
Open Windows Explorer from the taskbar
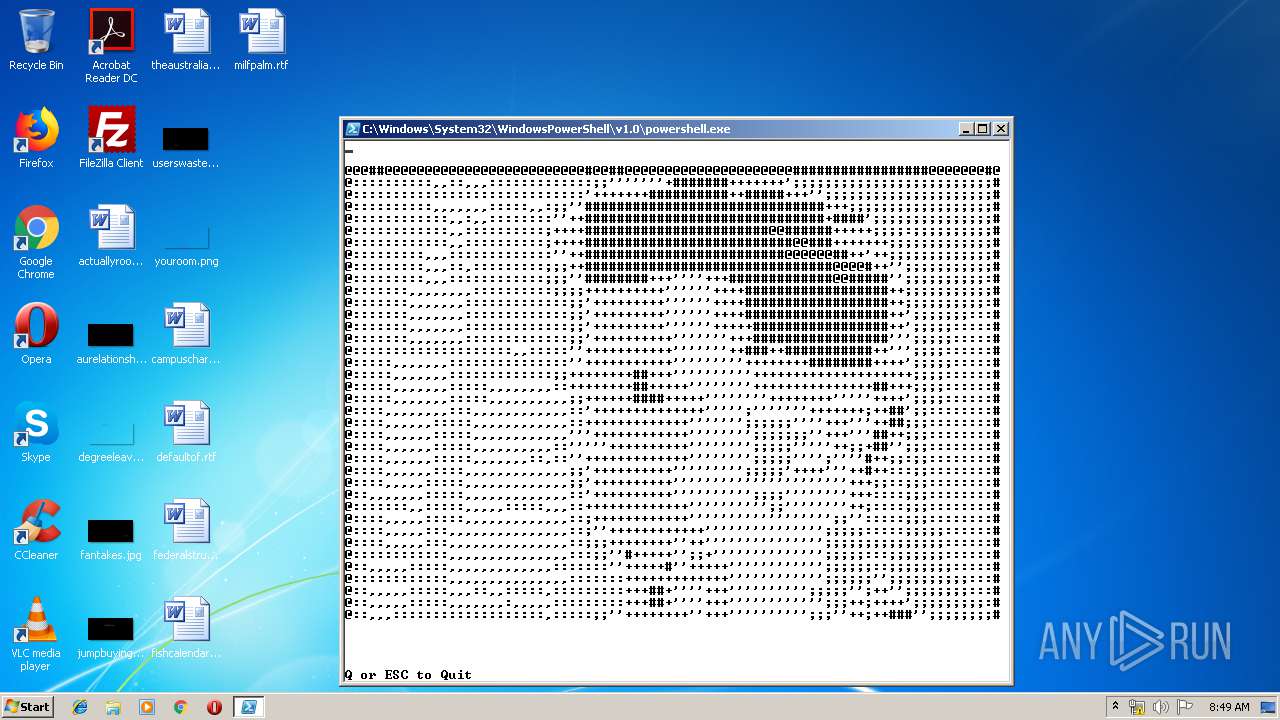point(113,707)
